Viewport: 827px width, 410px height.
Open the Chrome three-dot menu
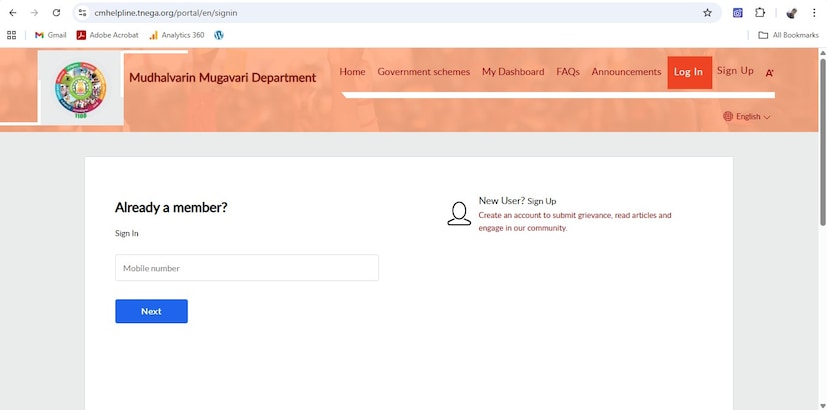pyautogui.click(x=814, y=13)
